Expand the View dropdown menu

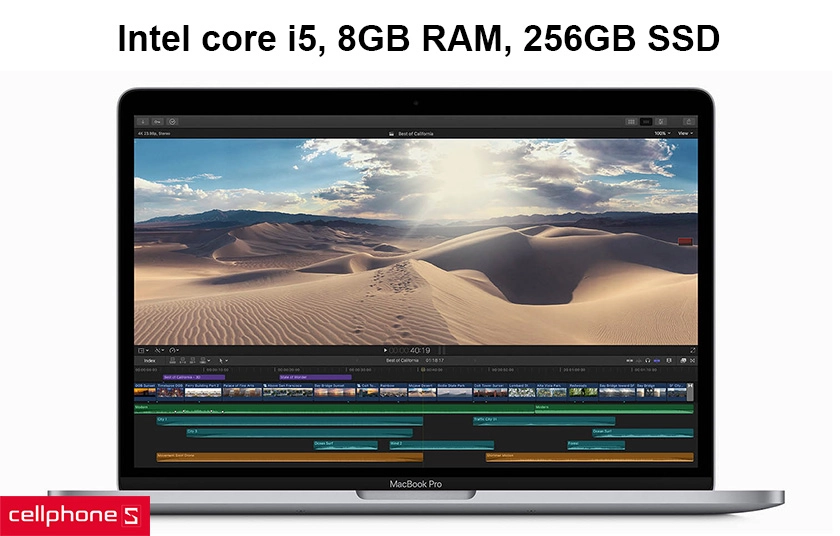(x=685, y=133)
